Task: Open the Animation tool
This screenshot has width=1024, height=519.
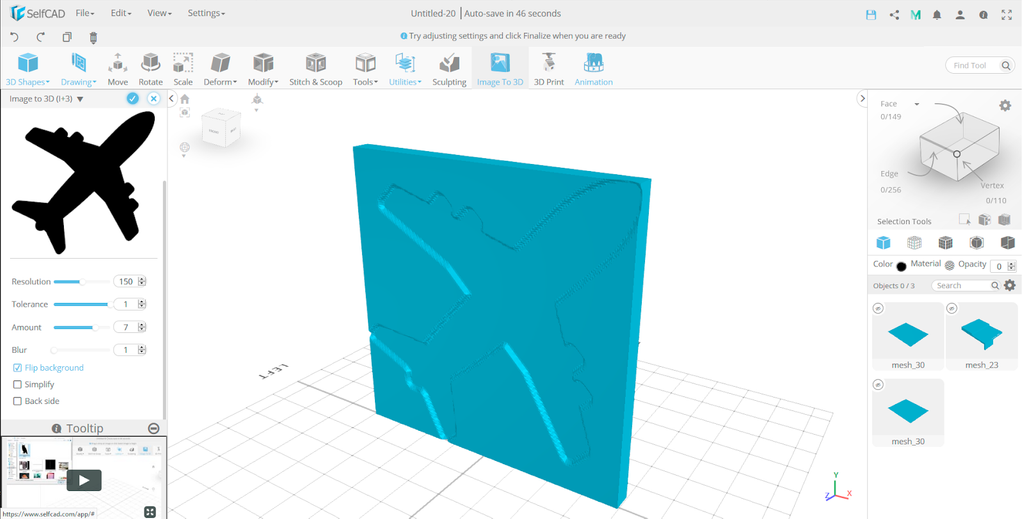Action: click(593, 69)
